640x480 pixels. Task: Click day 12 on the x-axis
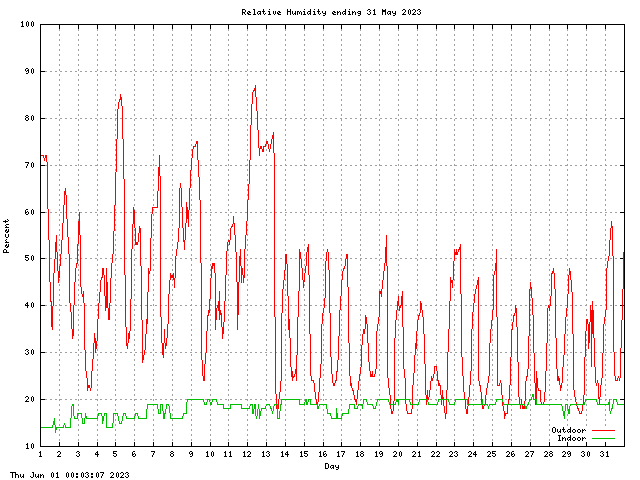click(x=247, y=454)
